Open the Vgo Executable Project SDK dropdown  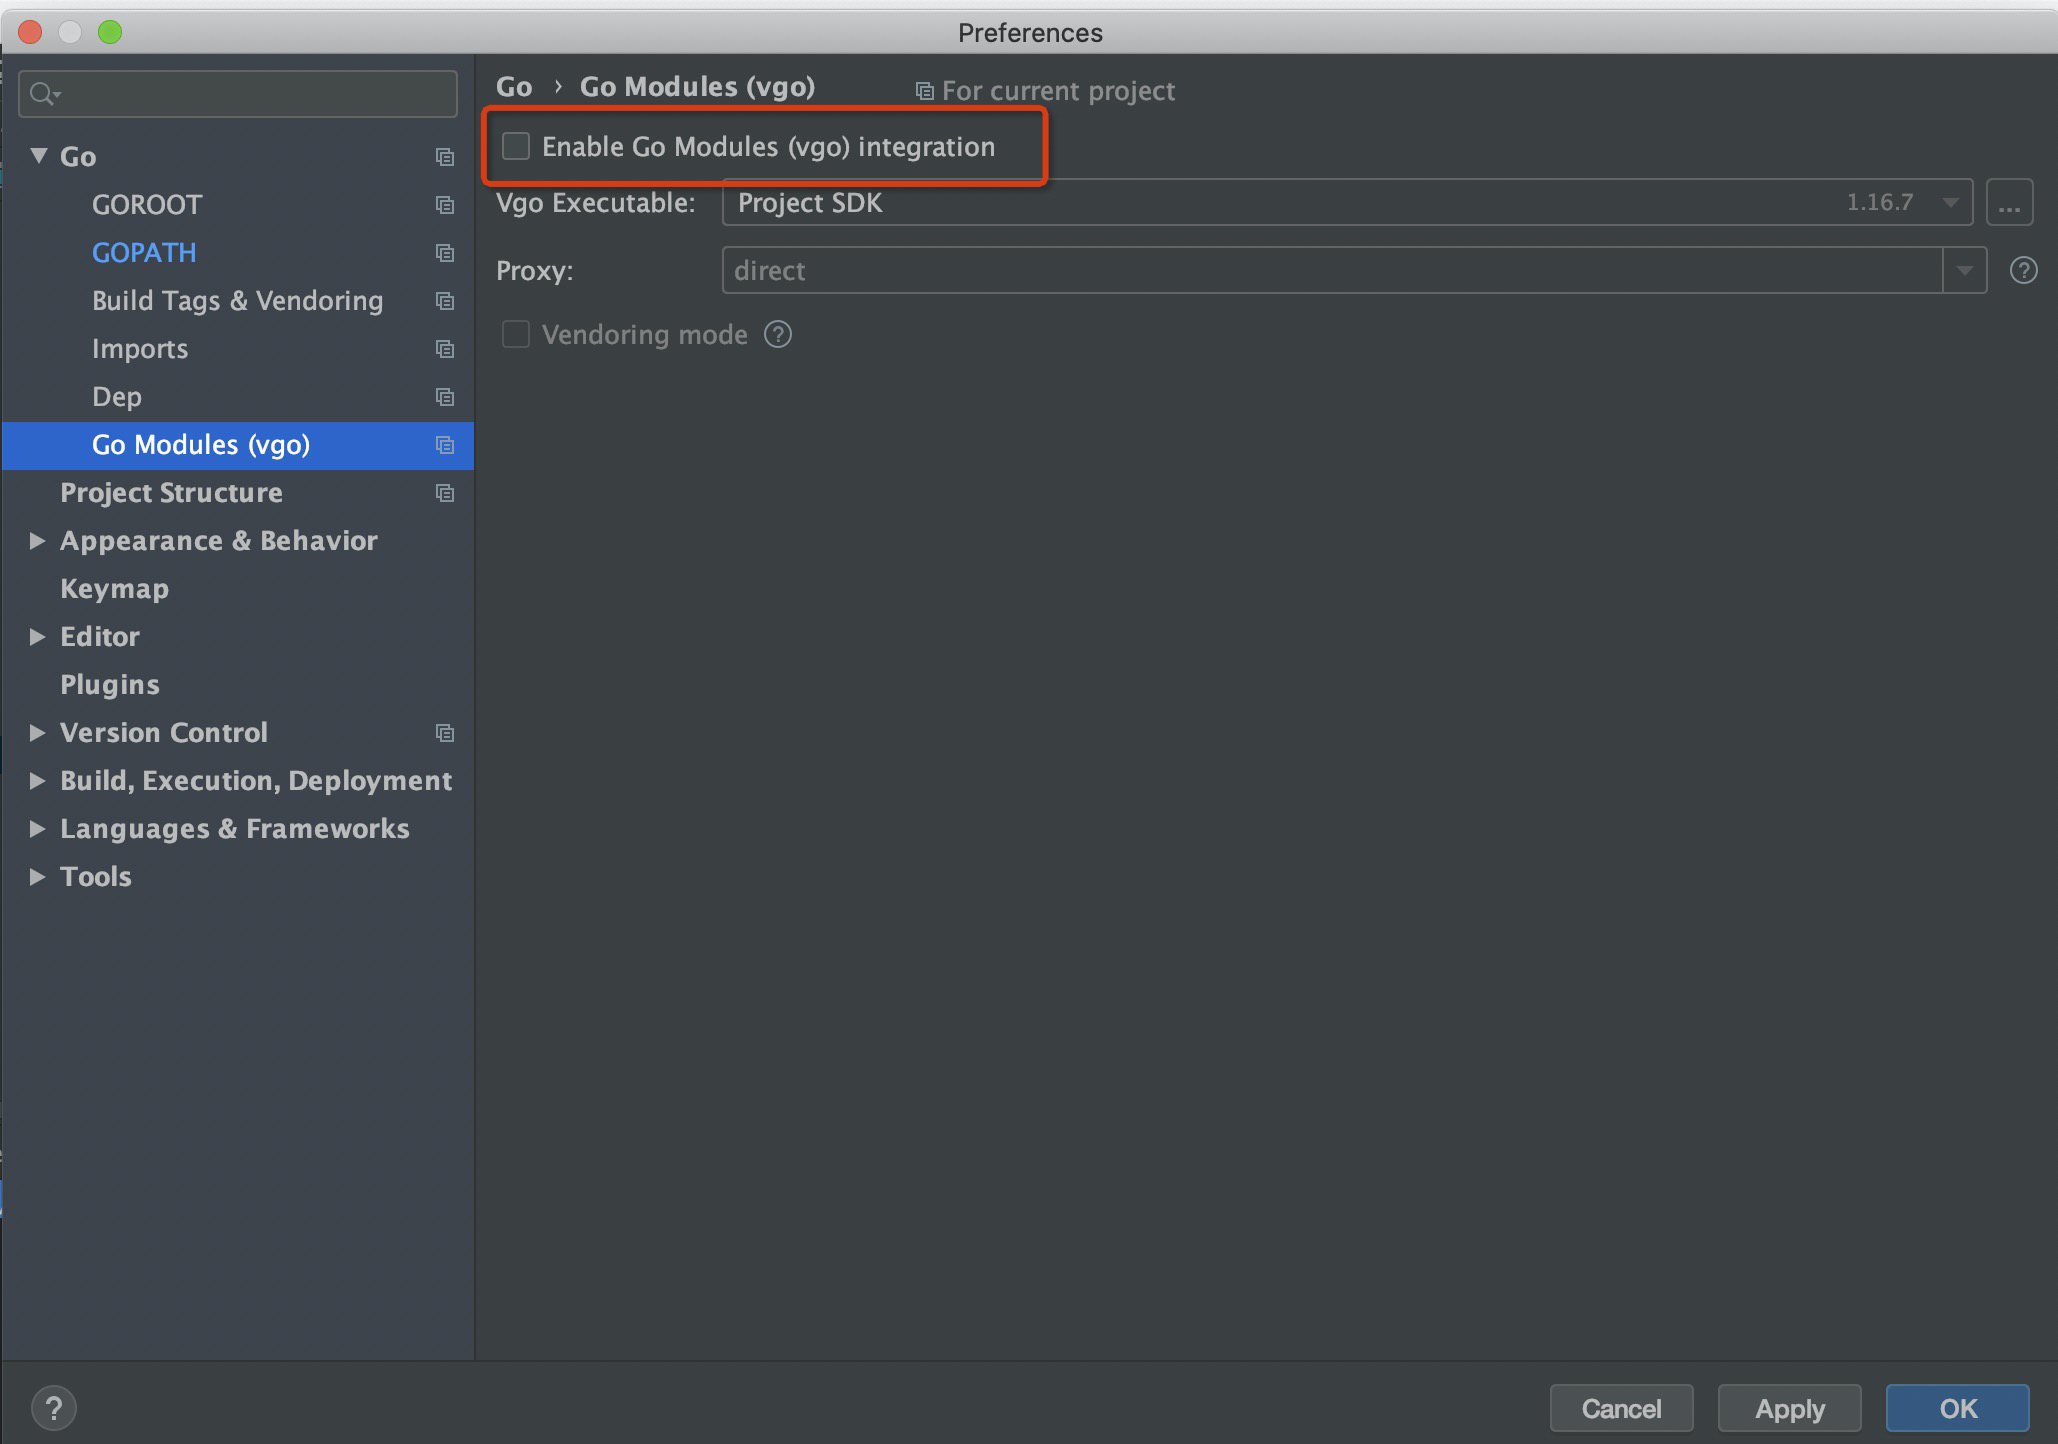pyautogui.click(x=1346, y=203)
